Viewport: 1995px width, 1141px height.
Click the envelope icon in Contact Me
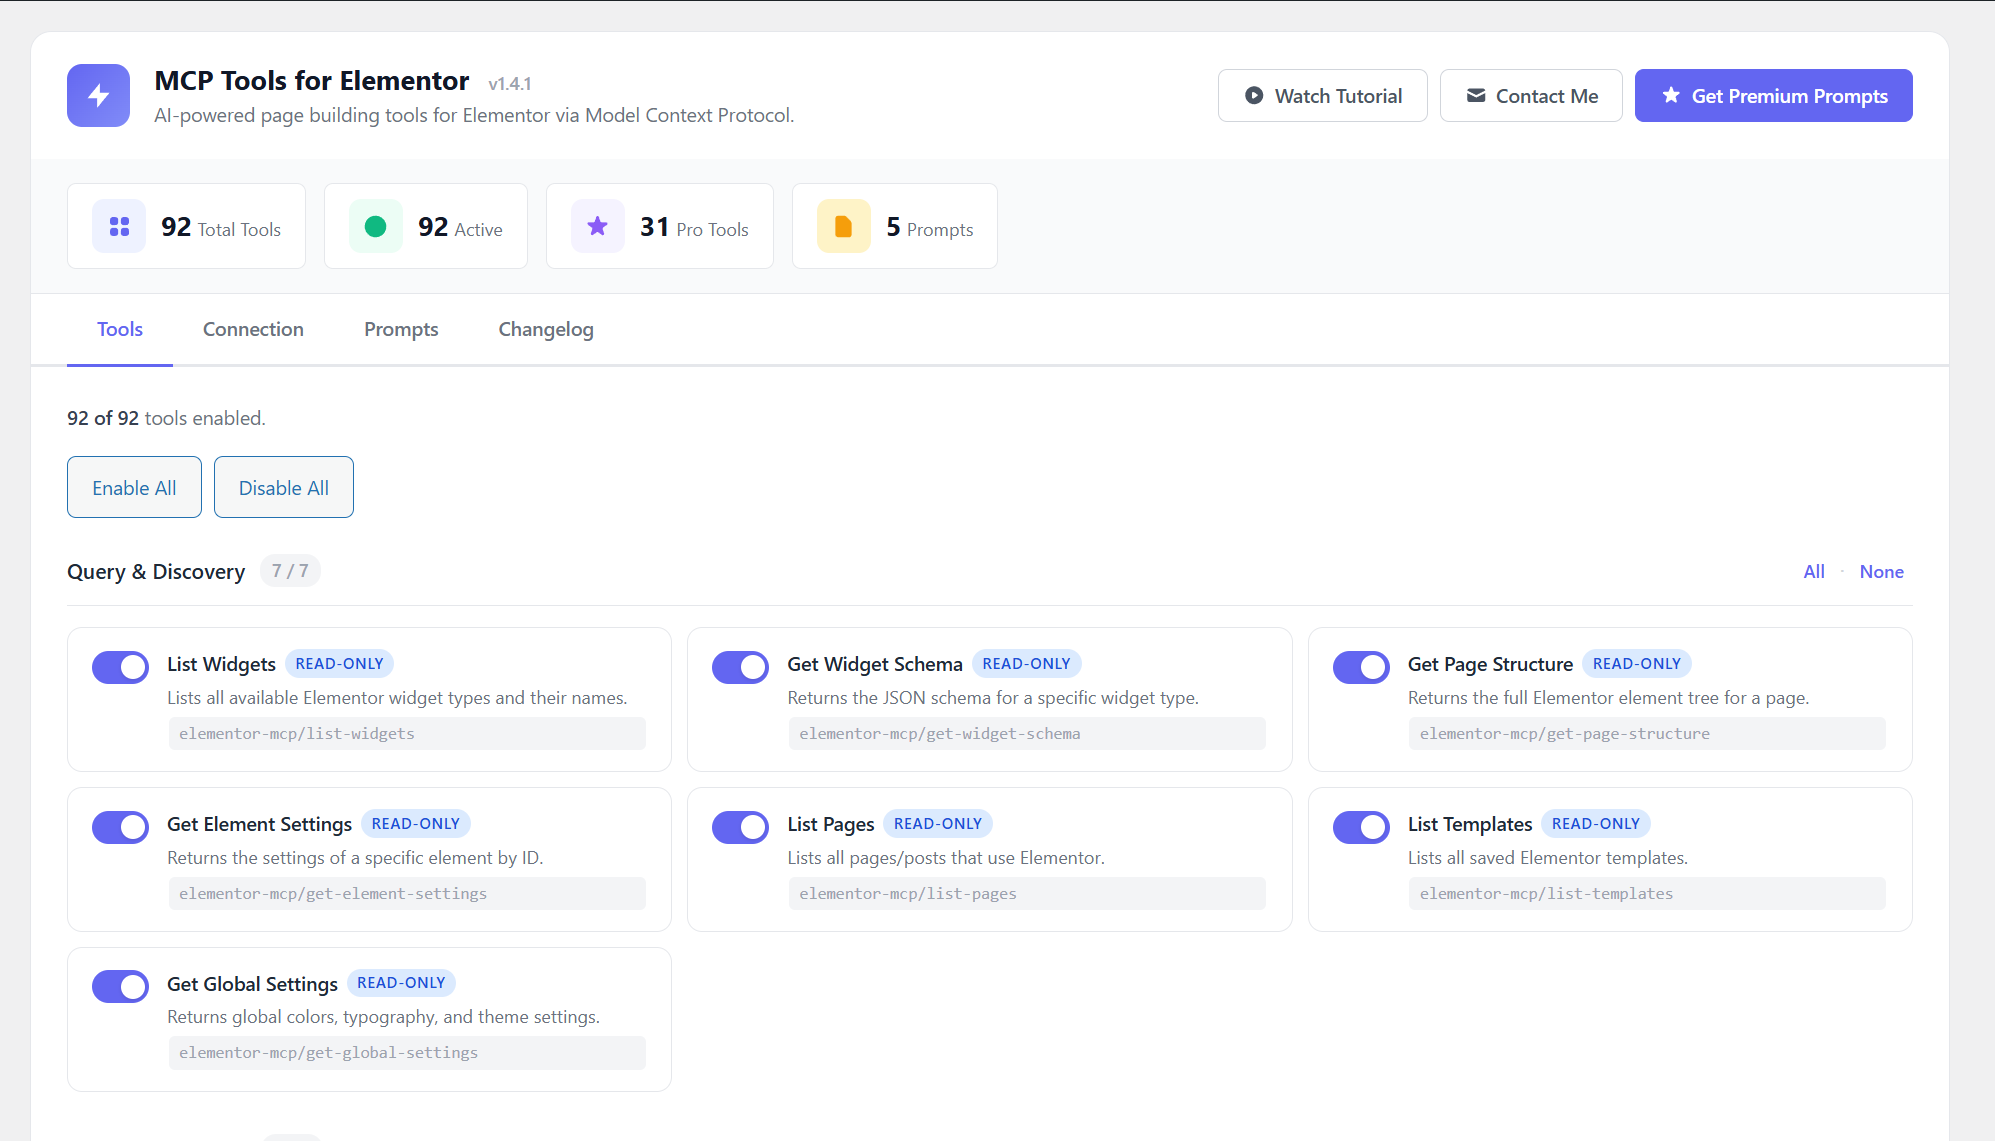pyautogui.click(x=1476, y=96)
